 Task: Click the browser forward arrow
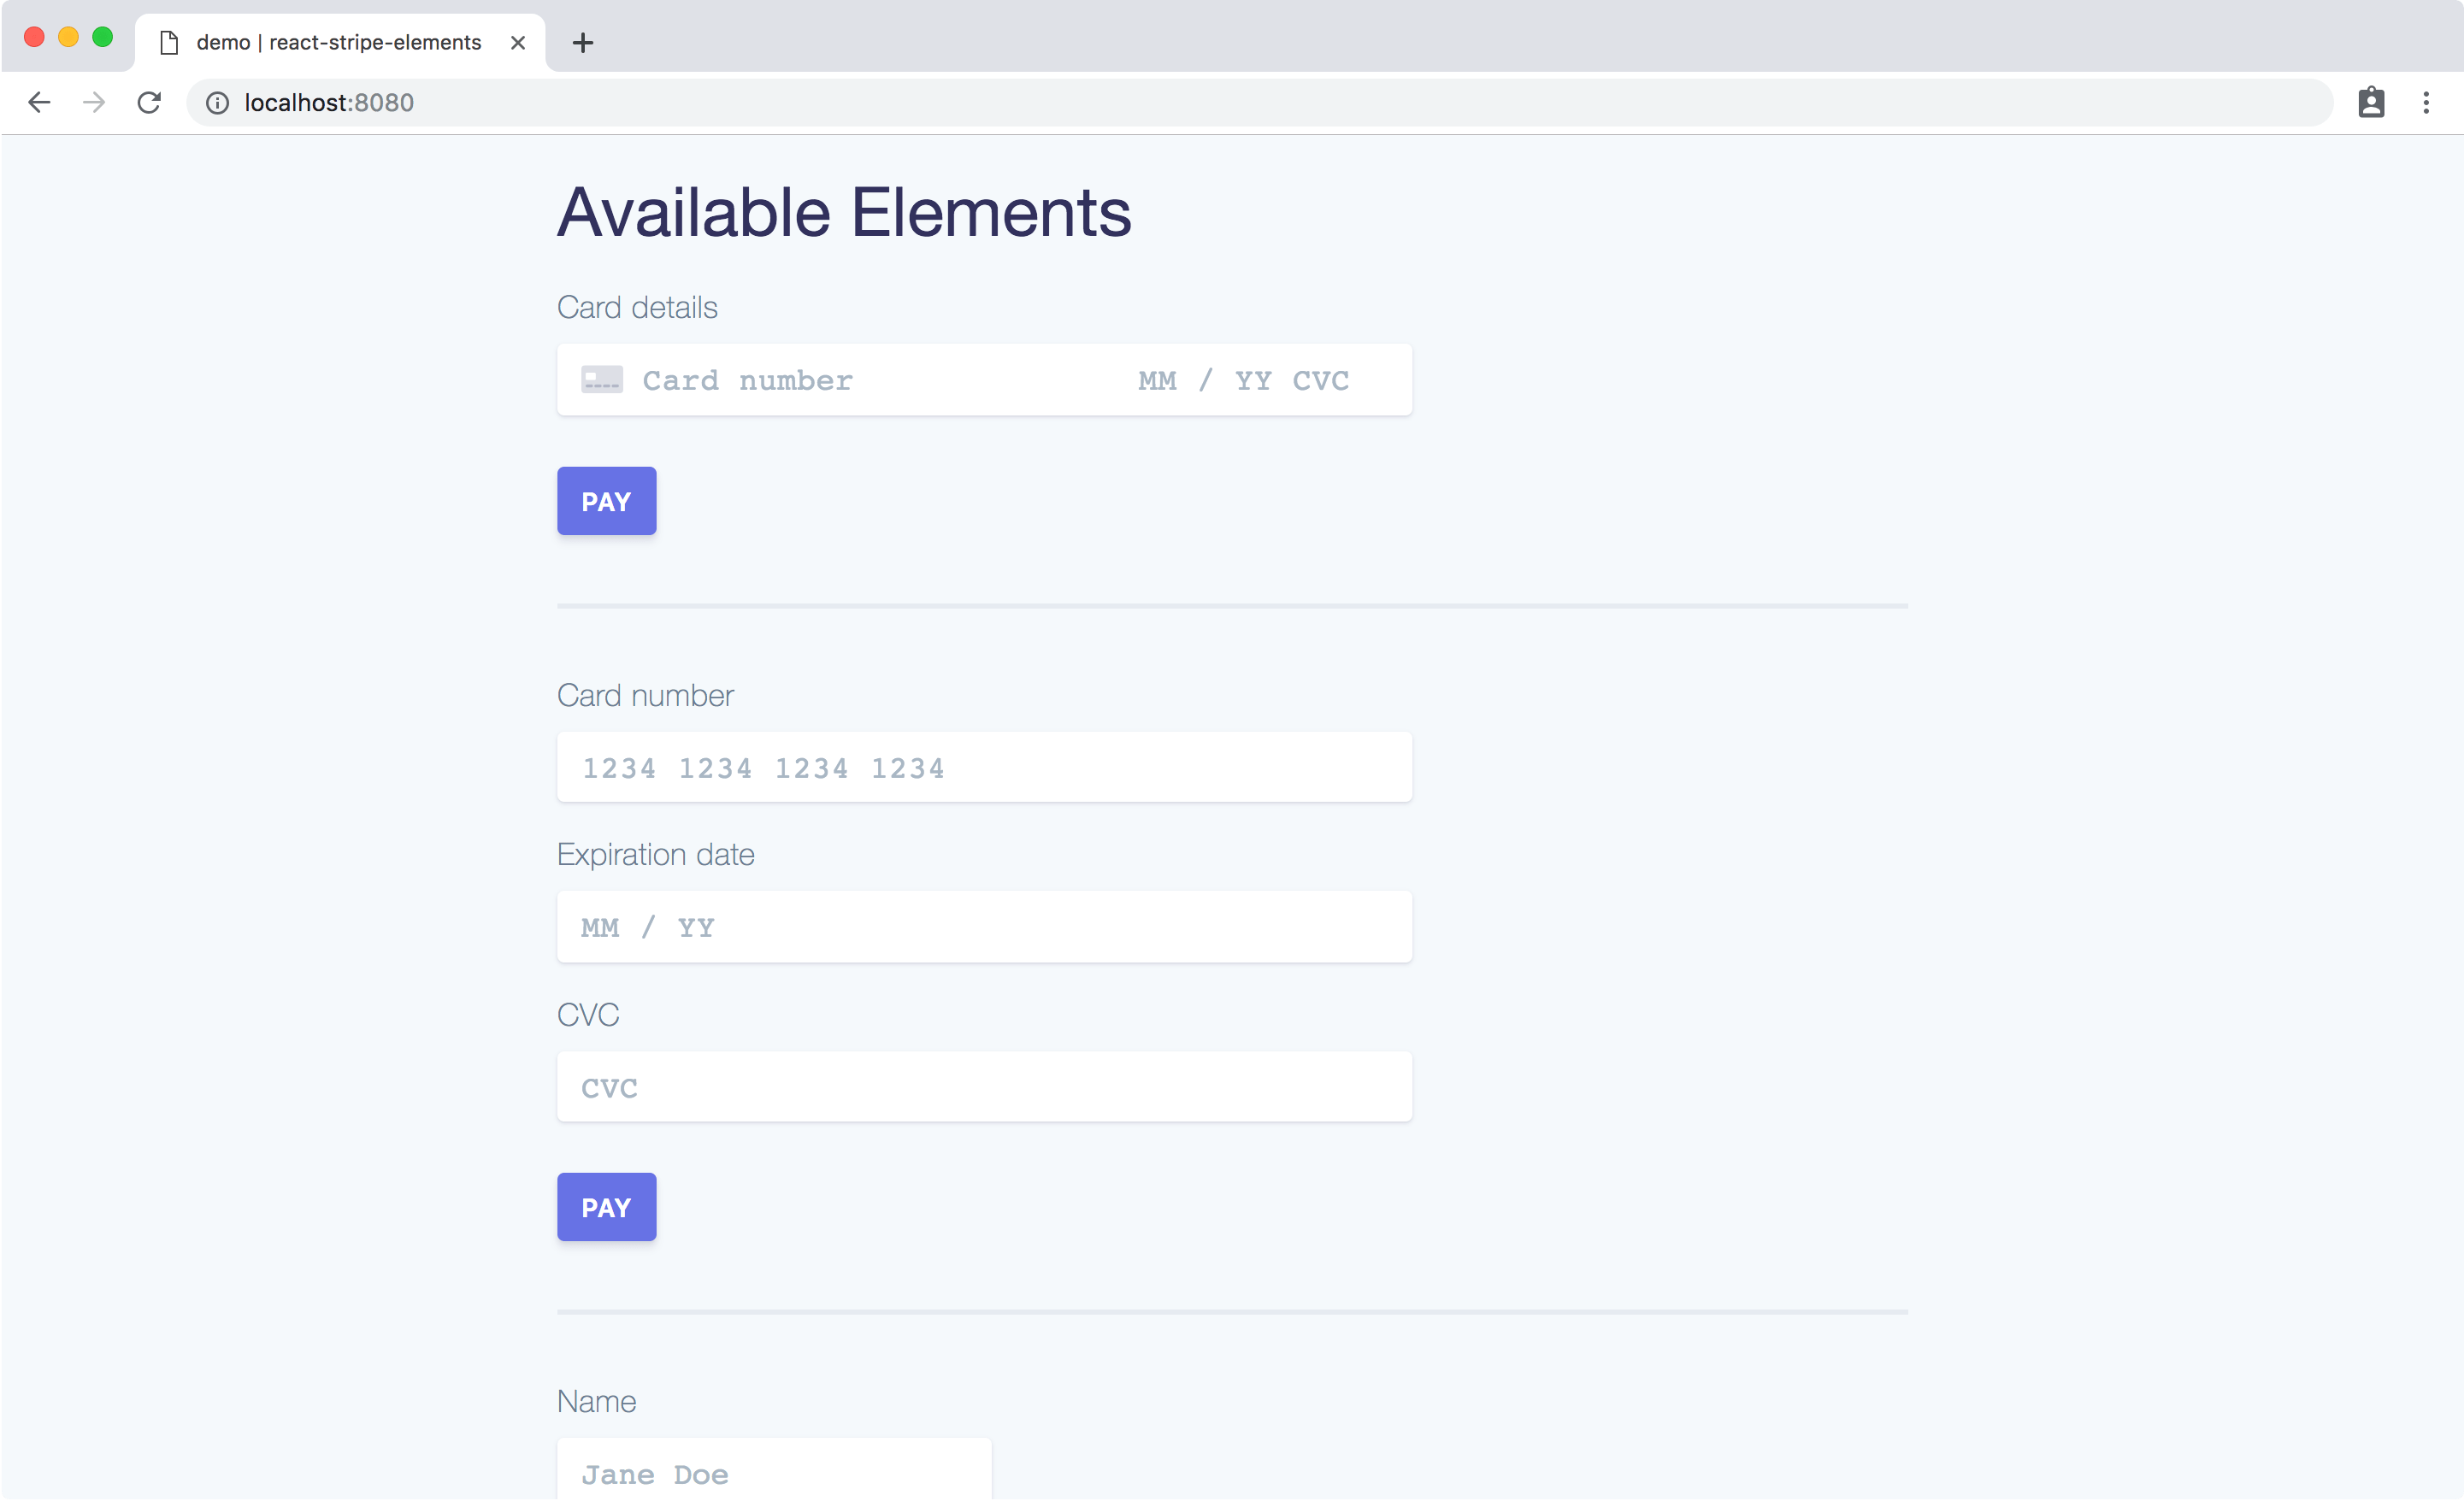pos(93,102)
